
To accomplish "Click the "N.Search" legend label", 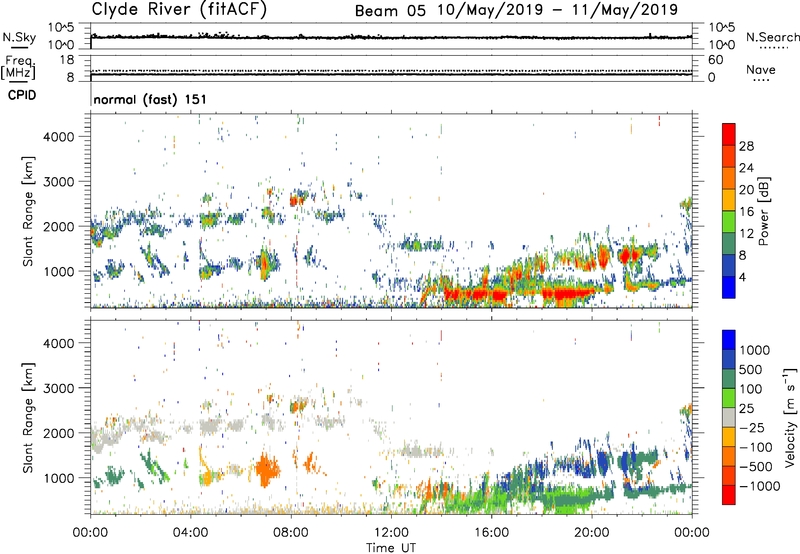I will pyautogui.click(x=772, y=37).
